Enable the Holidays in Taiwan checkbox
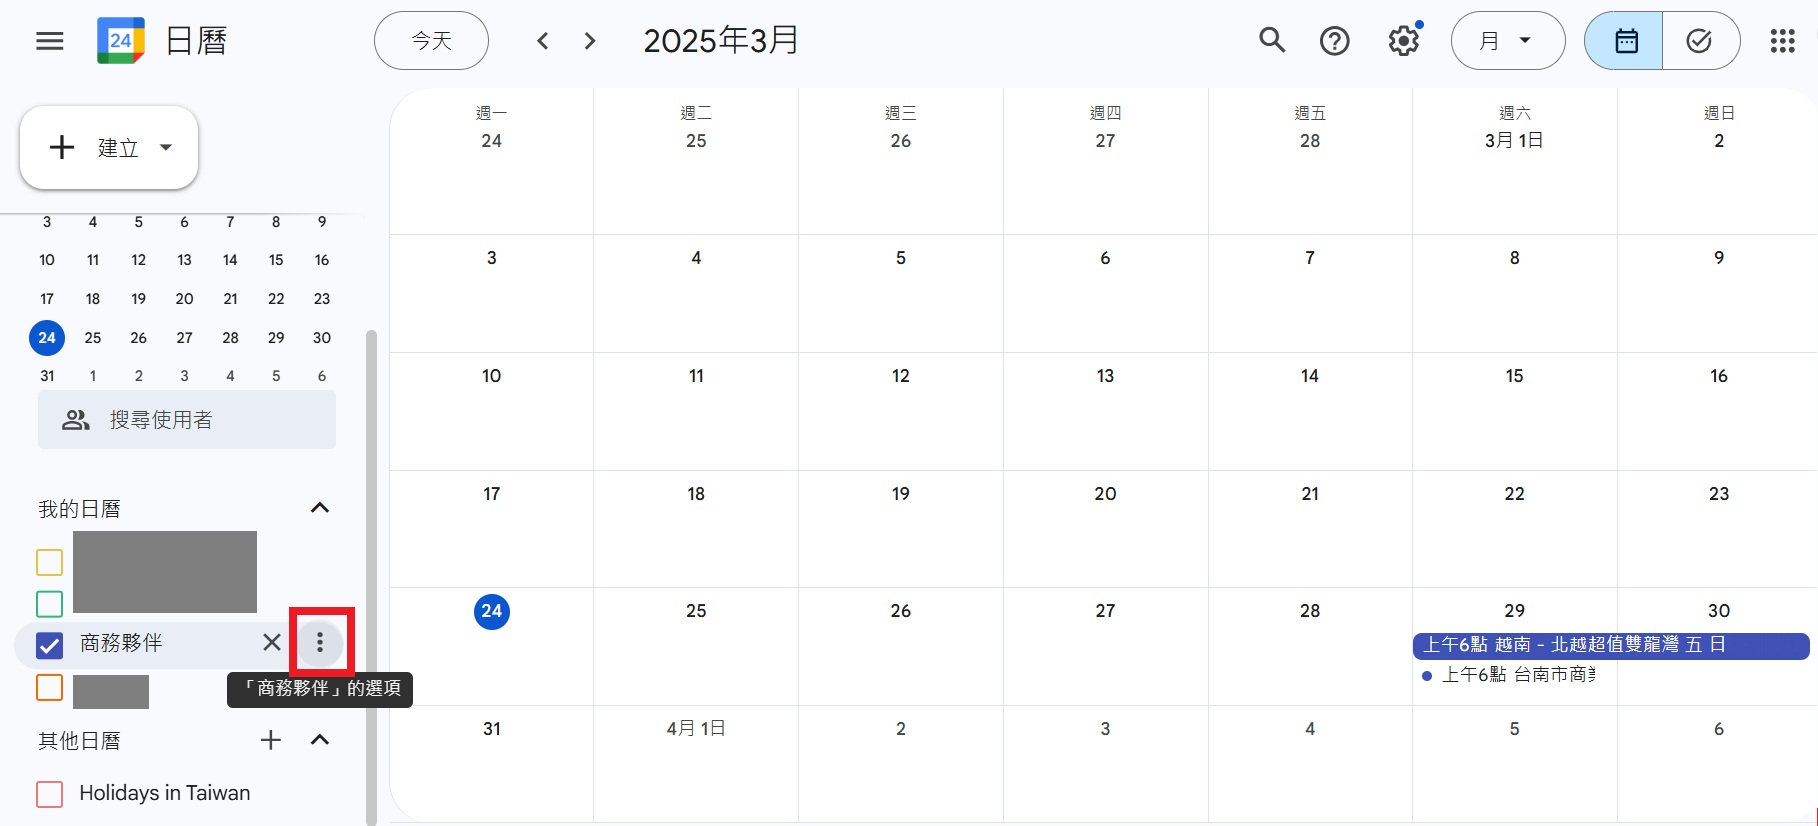Viewport: 1818px width, 826px height. point(49,794)
